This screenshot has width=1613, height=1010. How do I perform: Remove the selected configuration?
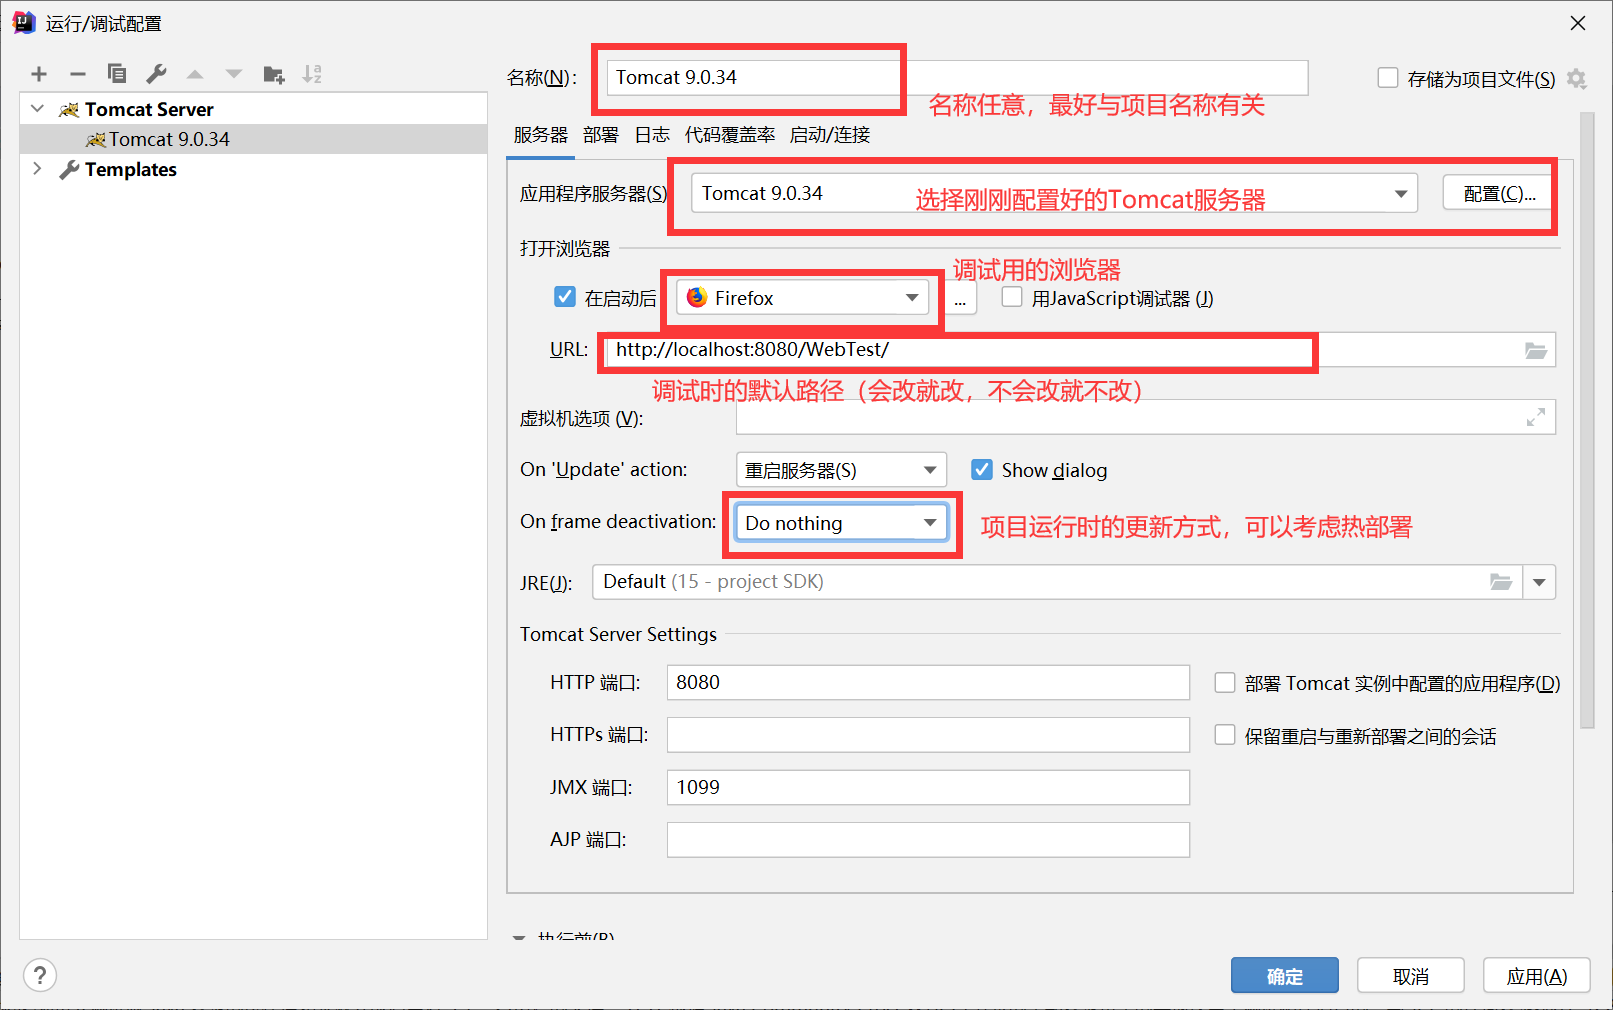tap(77, 73)
